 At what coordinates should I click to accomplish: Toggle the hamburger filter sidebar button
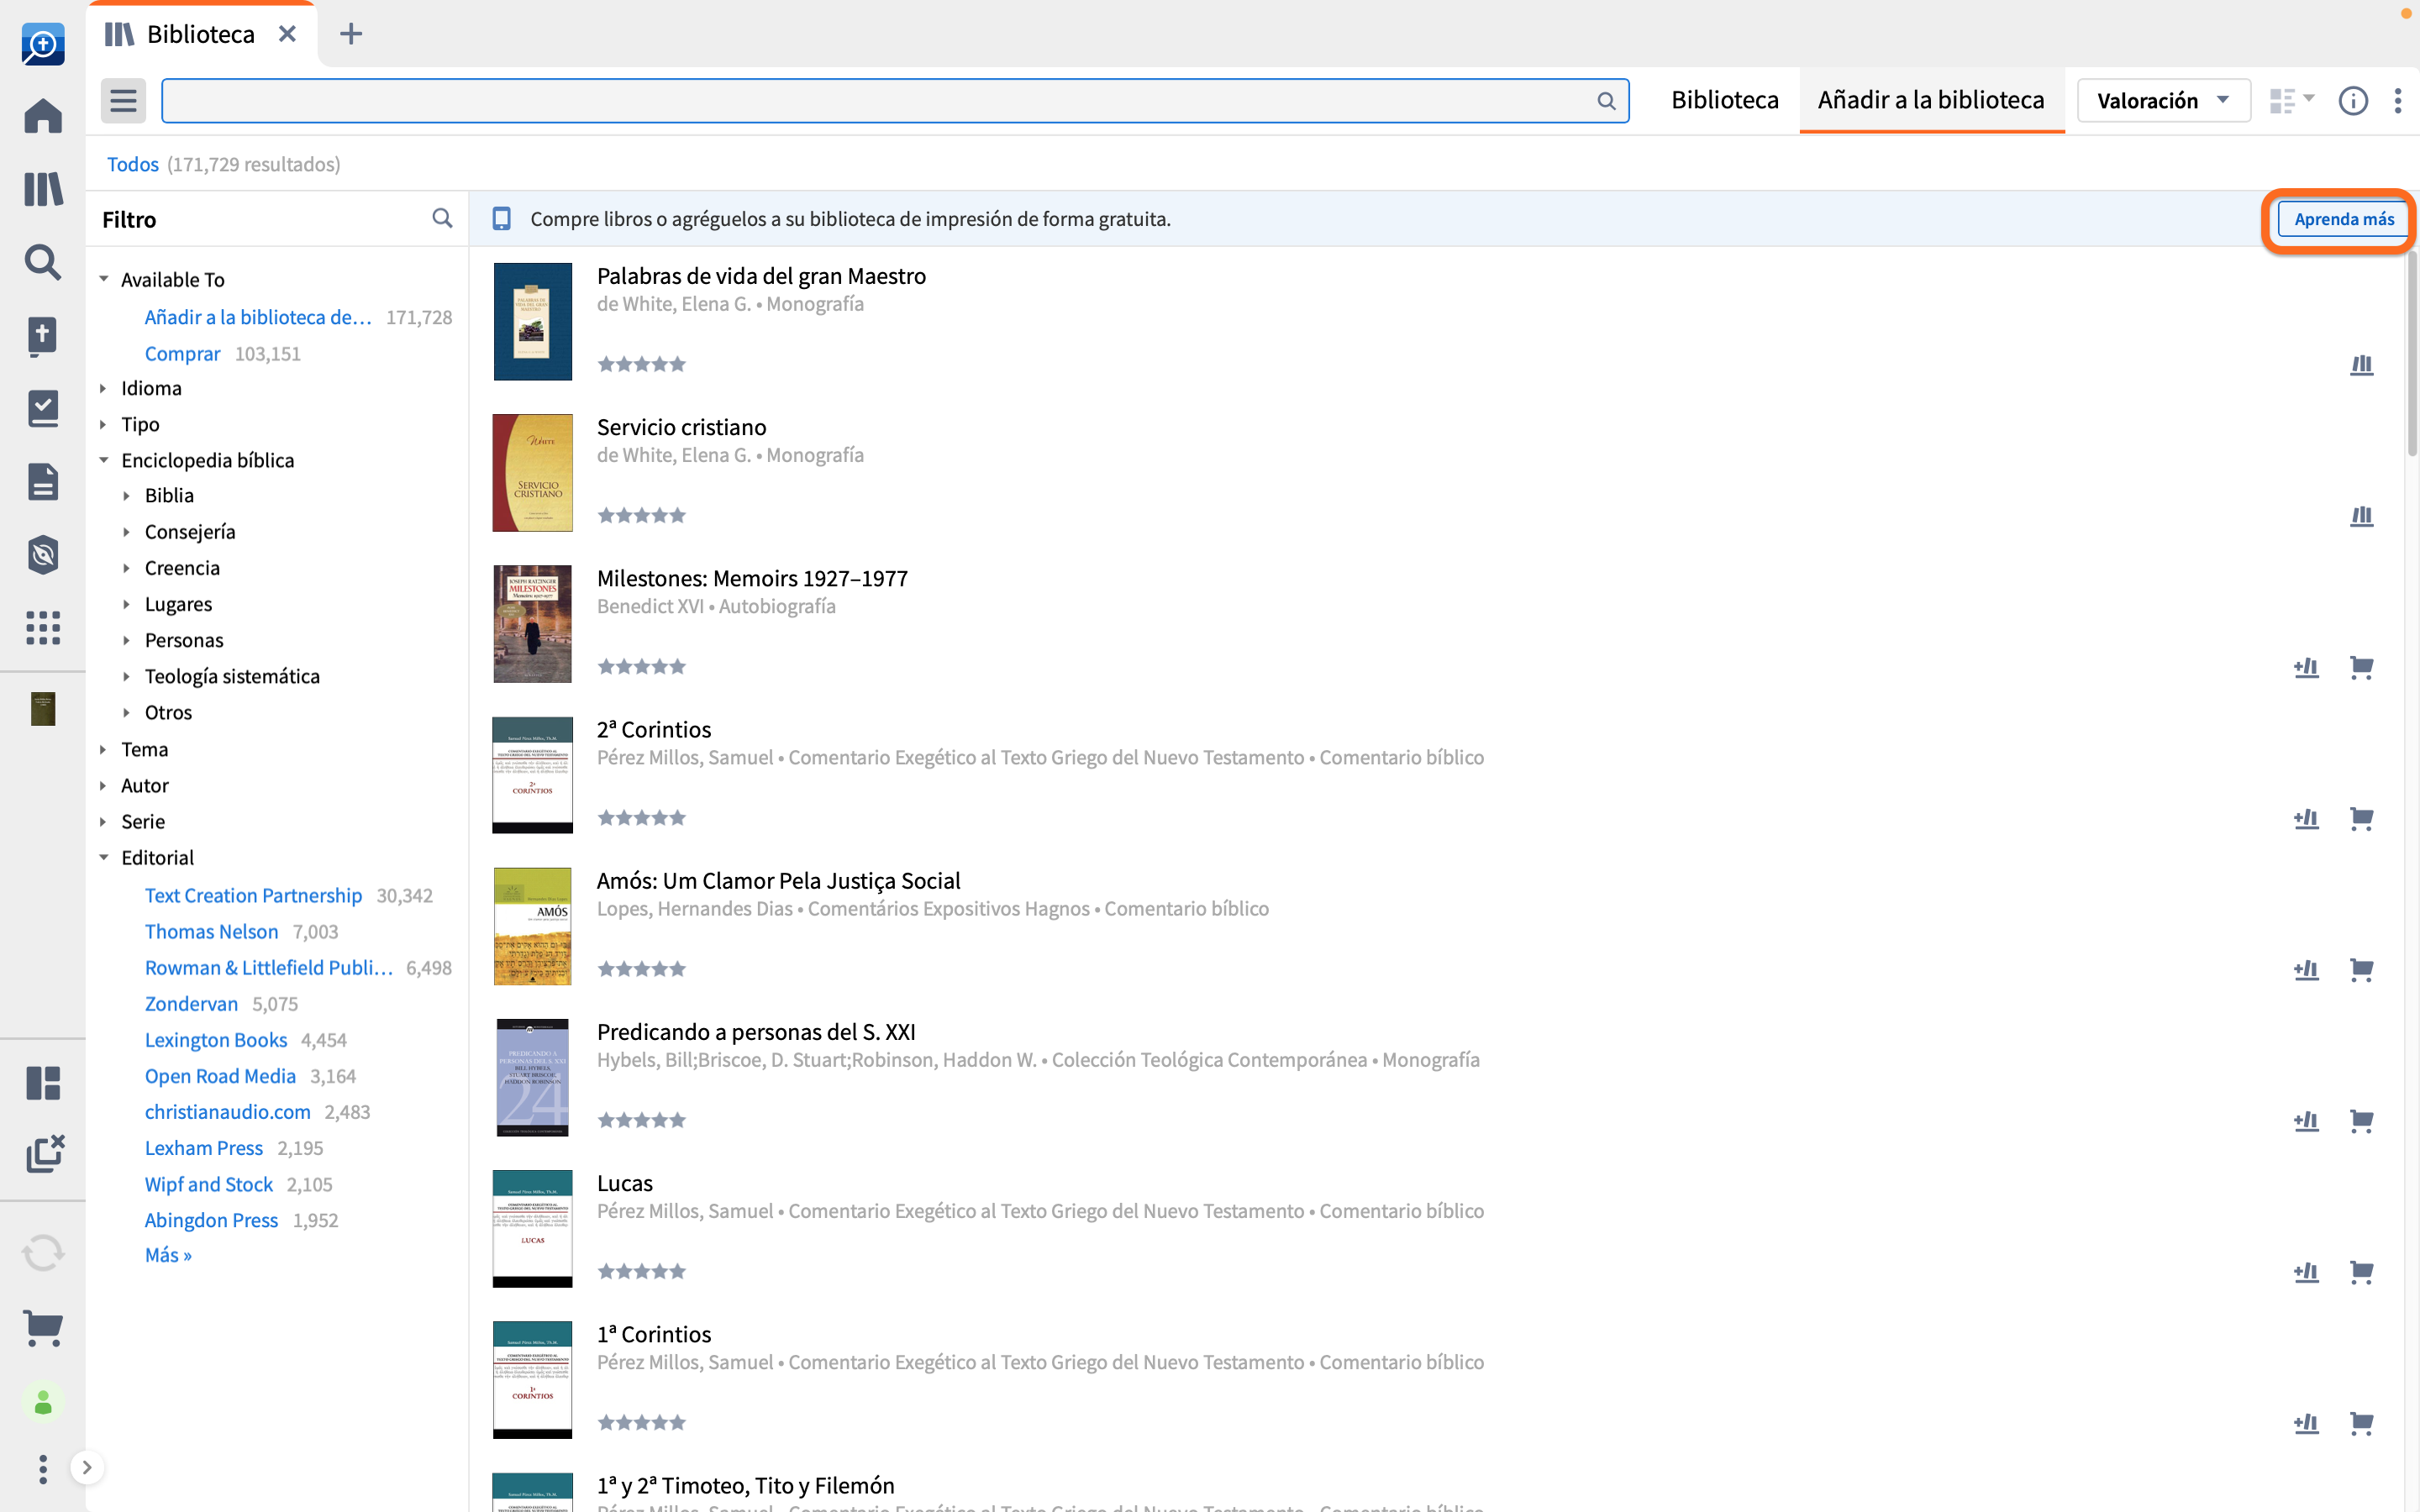coord(123,100)
